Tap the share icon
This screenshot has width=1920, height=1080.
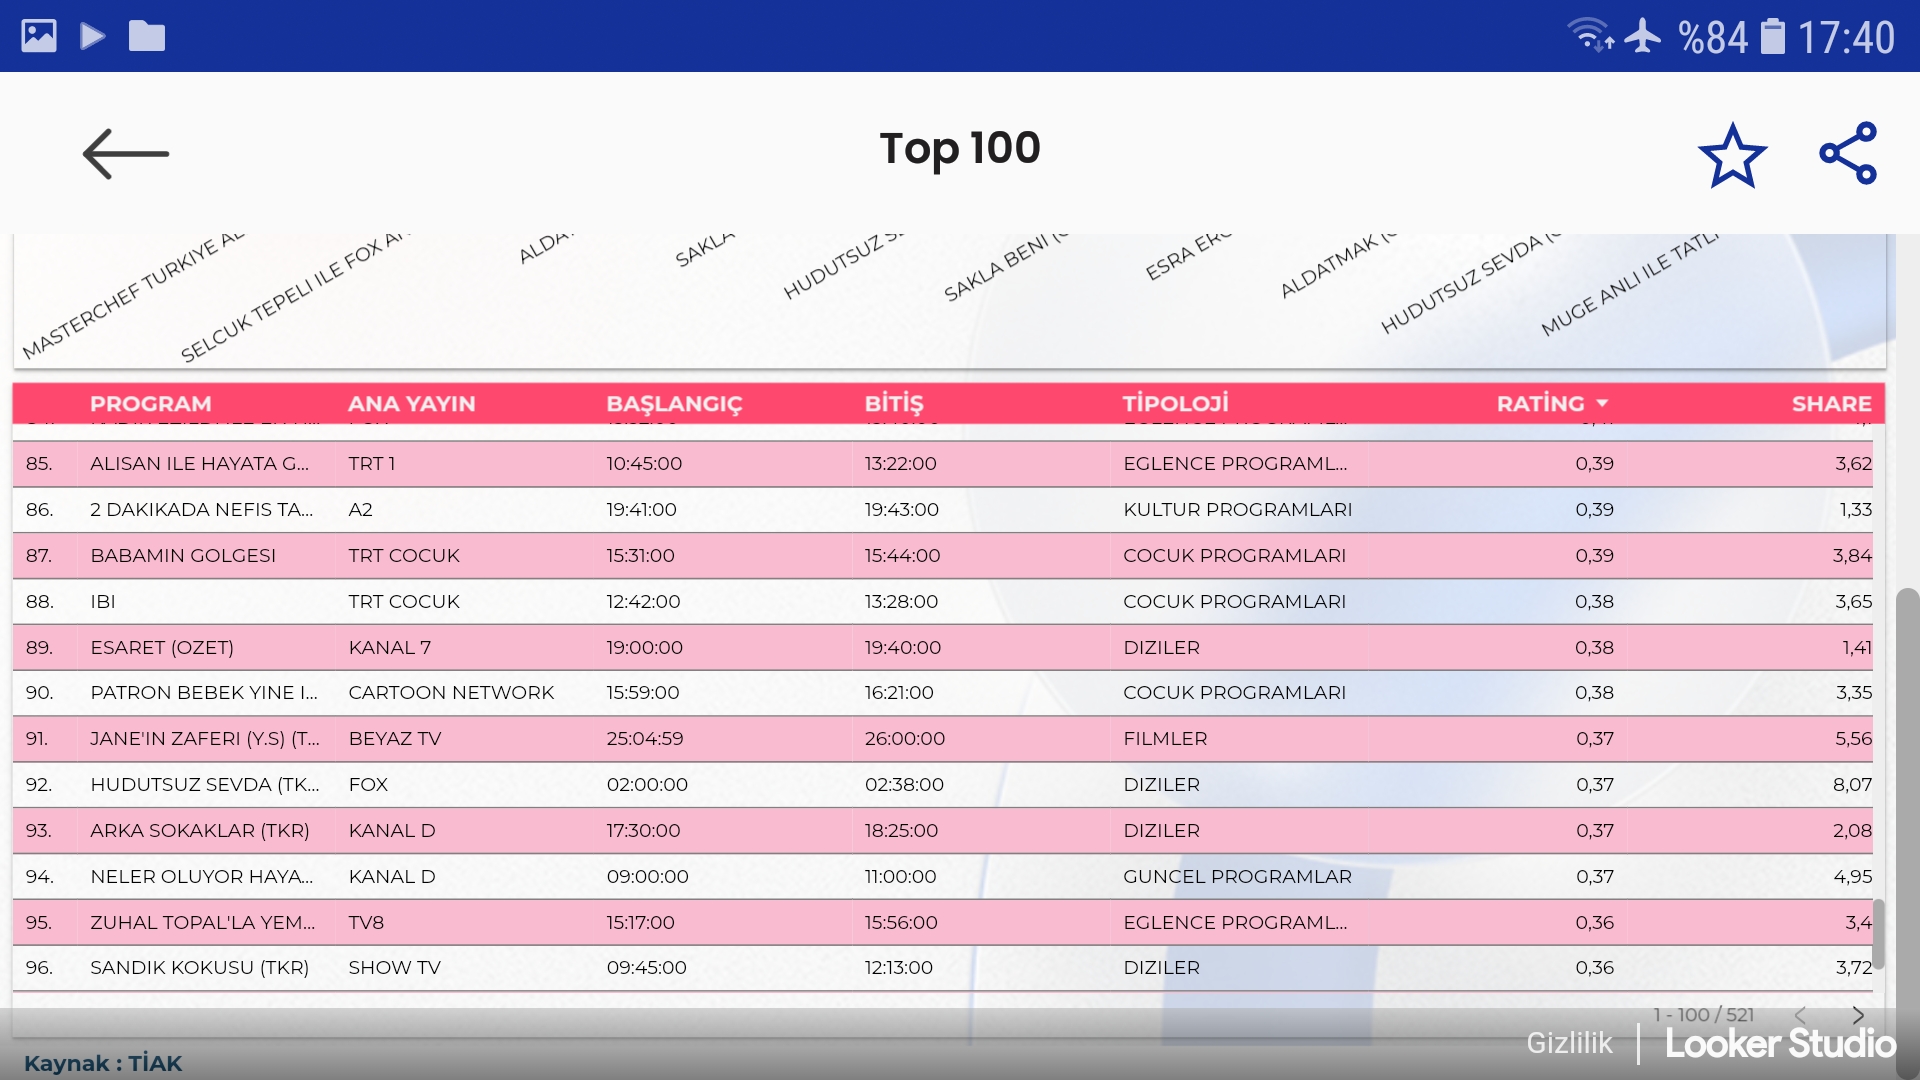(x=1848, y=153)
